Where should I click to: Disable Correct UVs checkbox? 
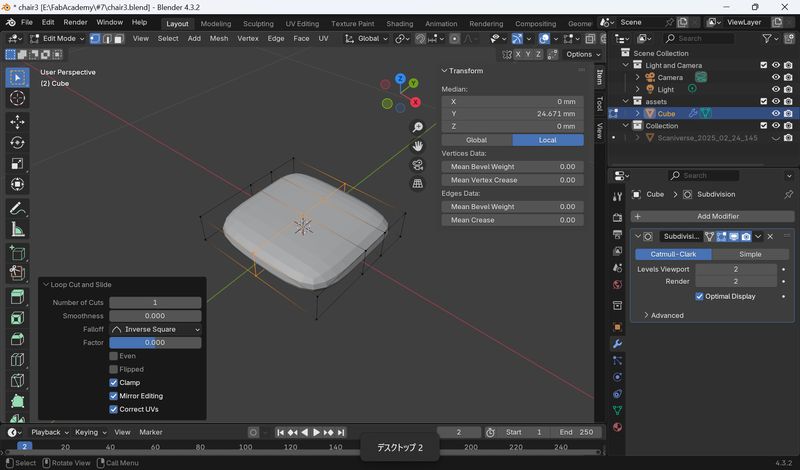click(x=114, y=409)
